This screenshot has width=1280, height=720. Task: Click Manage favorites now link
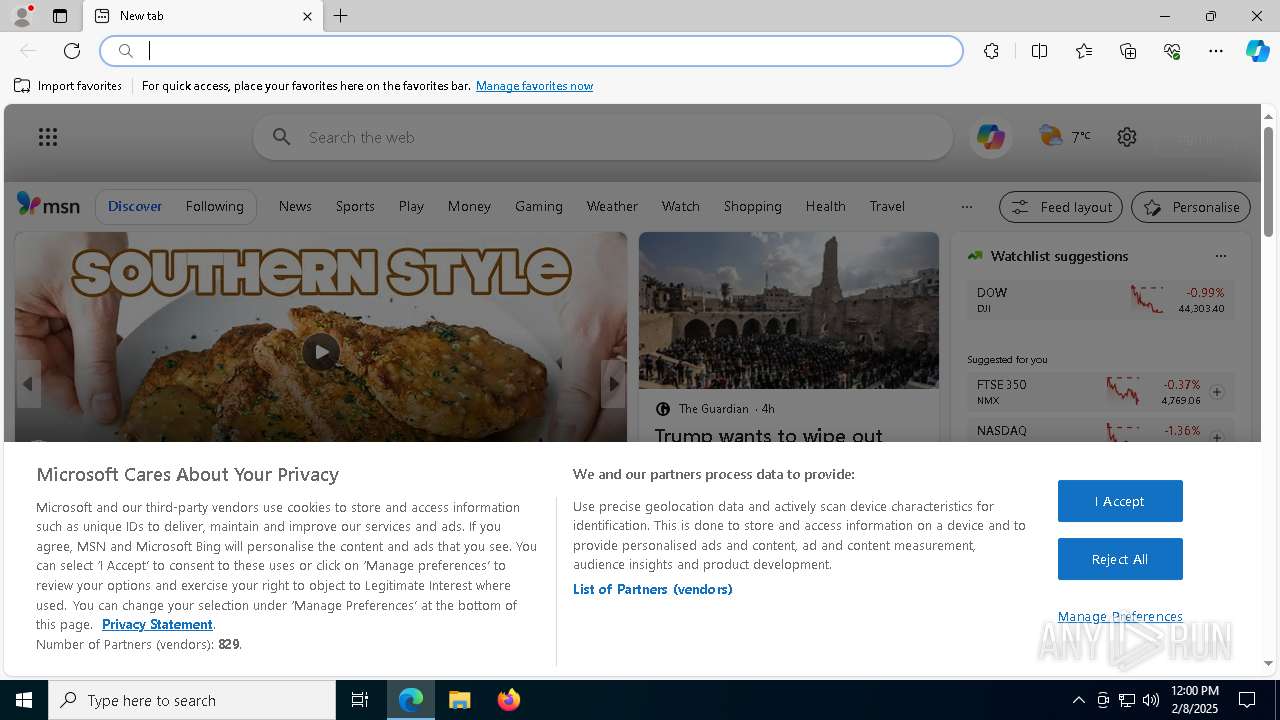coord(534,86)
